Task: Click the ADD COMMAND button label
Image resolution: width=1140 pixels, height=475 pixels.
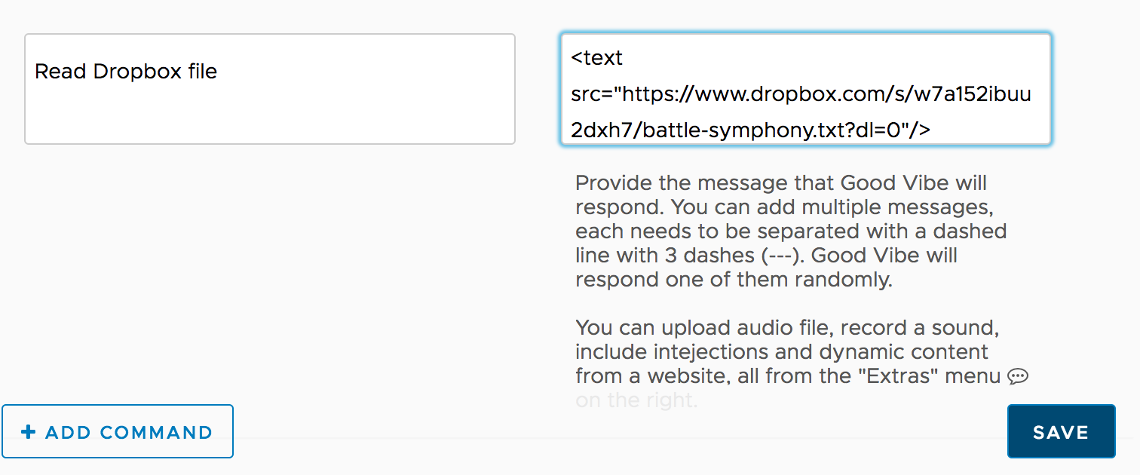Action: coord(129,432)
